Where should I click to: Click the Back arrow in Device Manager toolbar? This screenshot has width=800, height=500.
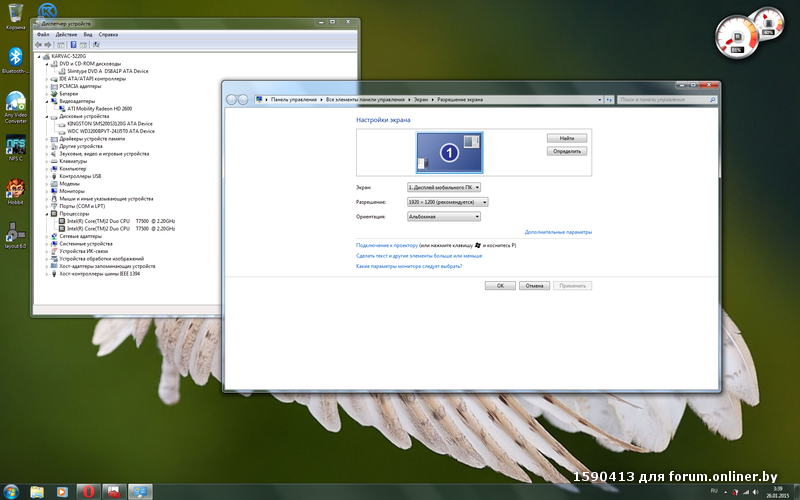tap(39, 45)
